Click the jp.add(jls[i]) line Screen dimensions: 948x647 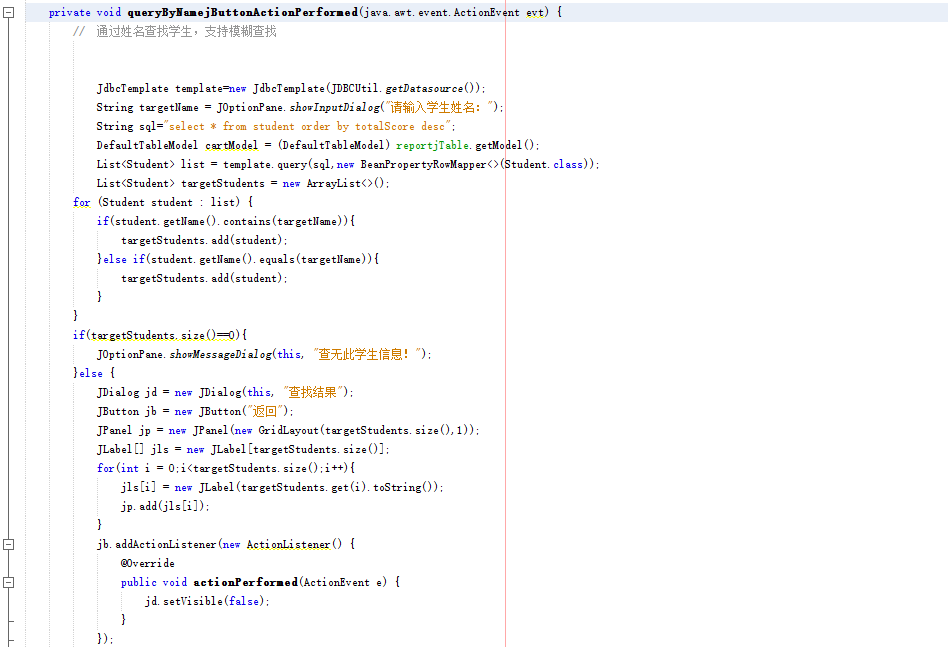tap(165, 506)
